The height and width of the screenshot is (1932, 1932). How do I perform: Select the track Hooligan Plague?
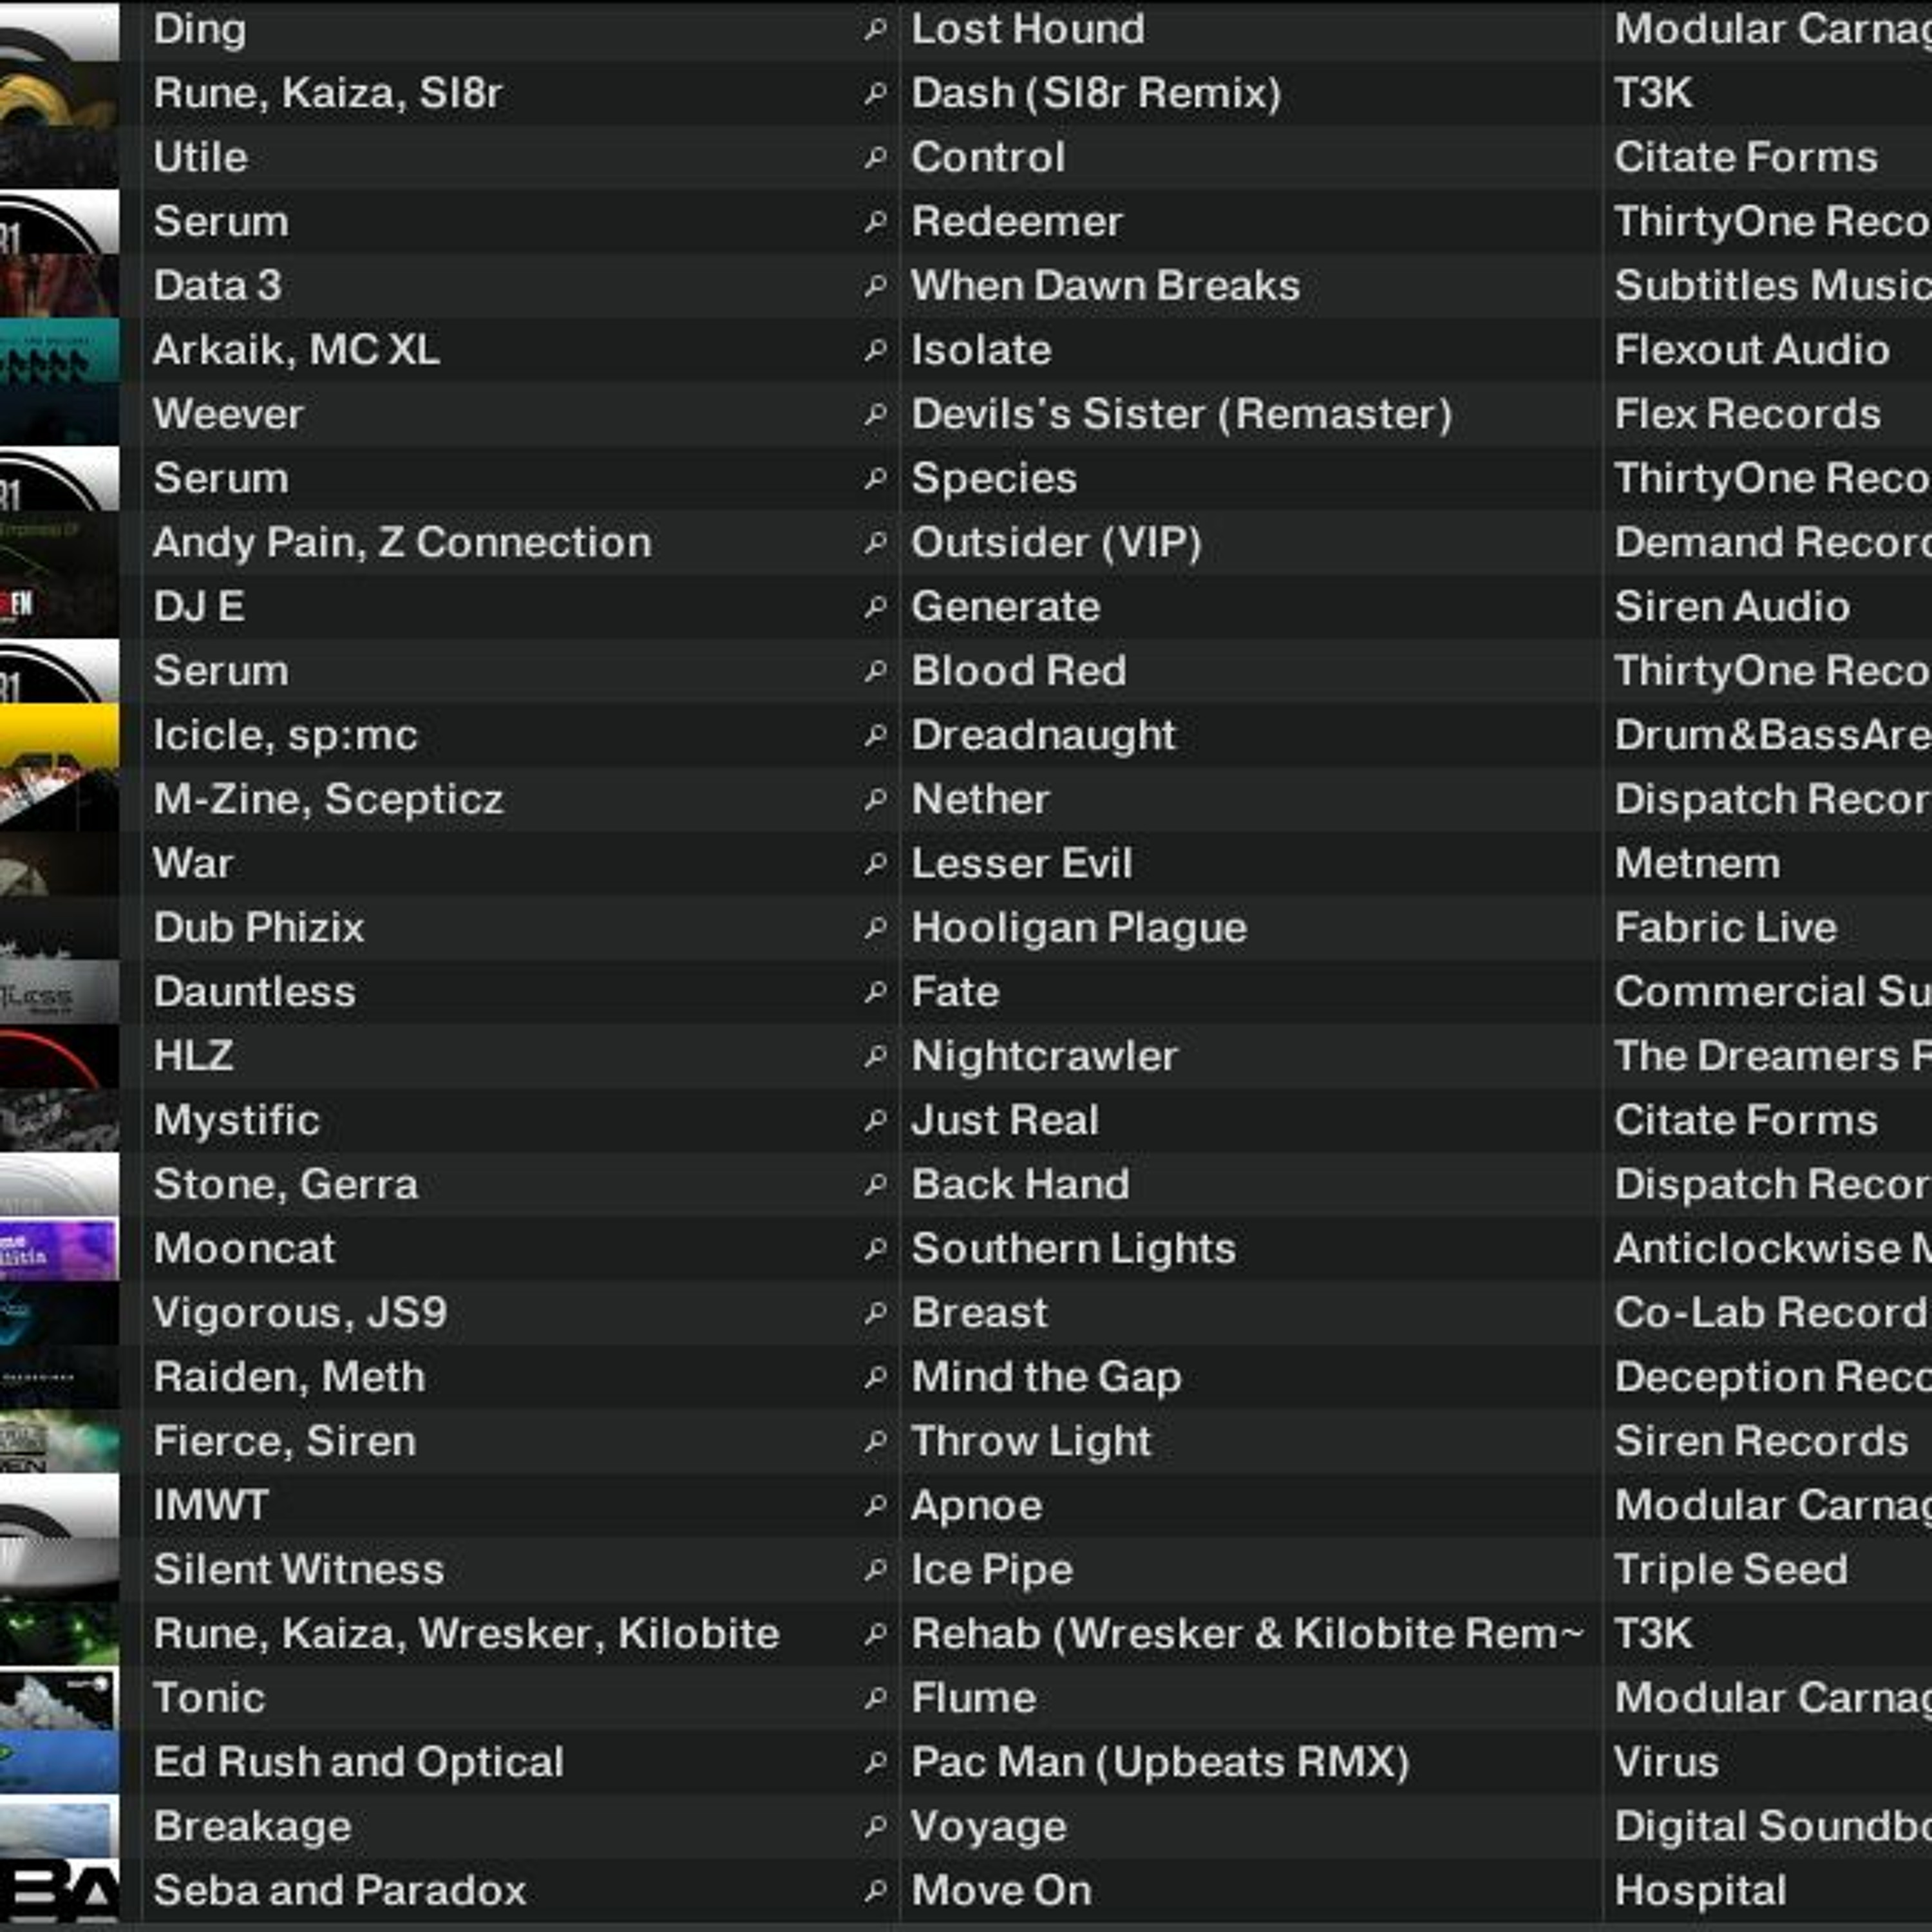coord(1078,928)
